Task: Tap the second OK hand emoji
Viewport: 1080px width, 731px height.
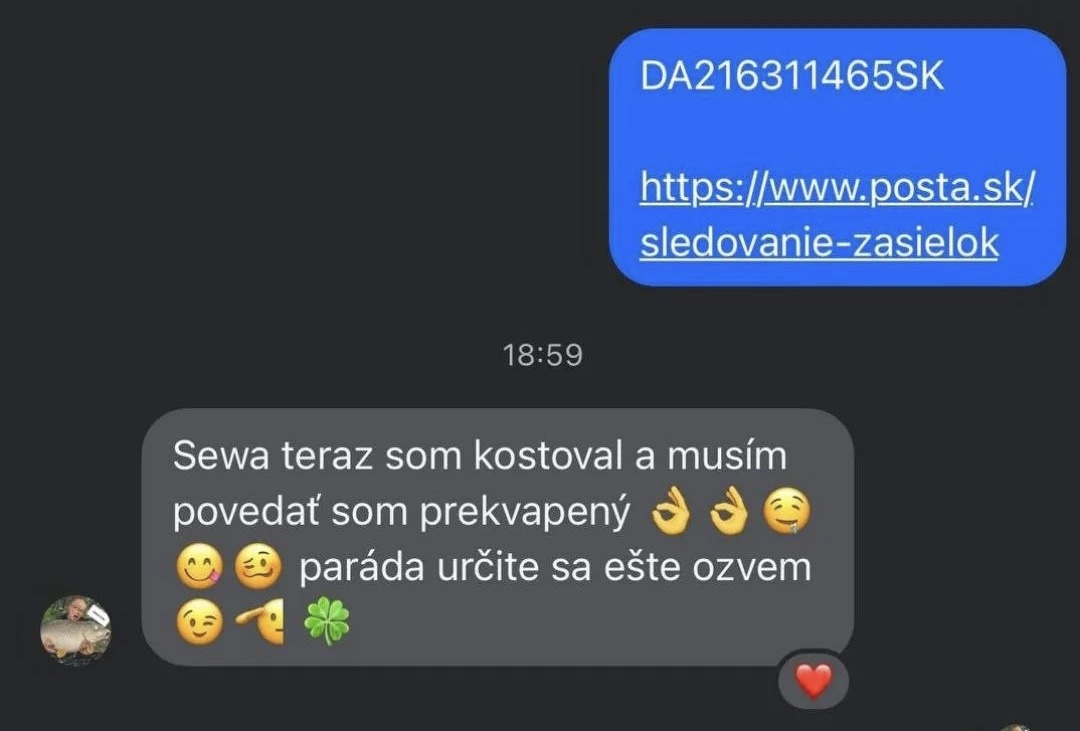Action: (729, 511)
